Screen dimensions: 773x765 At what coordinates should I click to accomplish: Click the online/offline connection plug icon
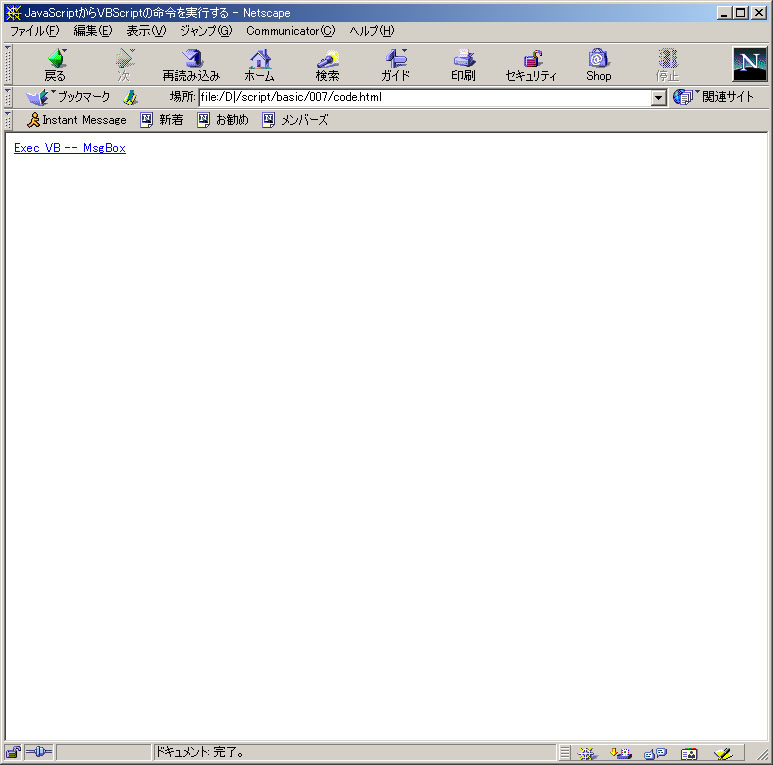(x=38, y=752)
